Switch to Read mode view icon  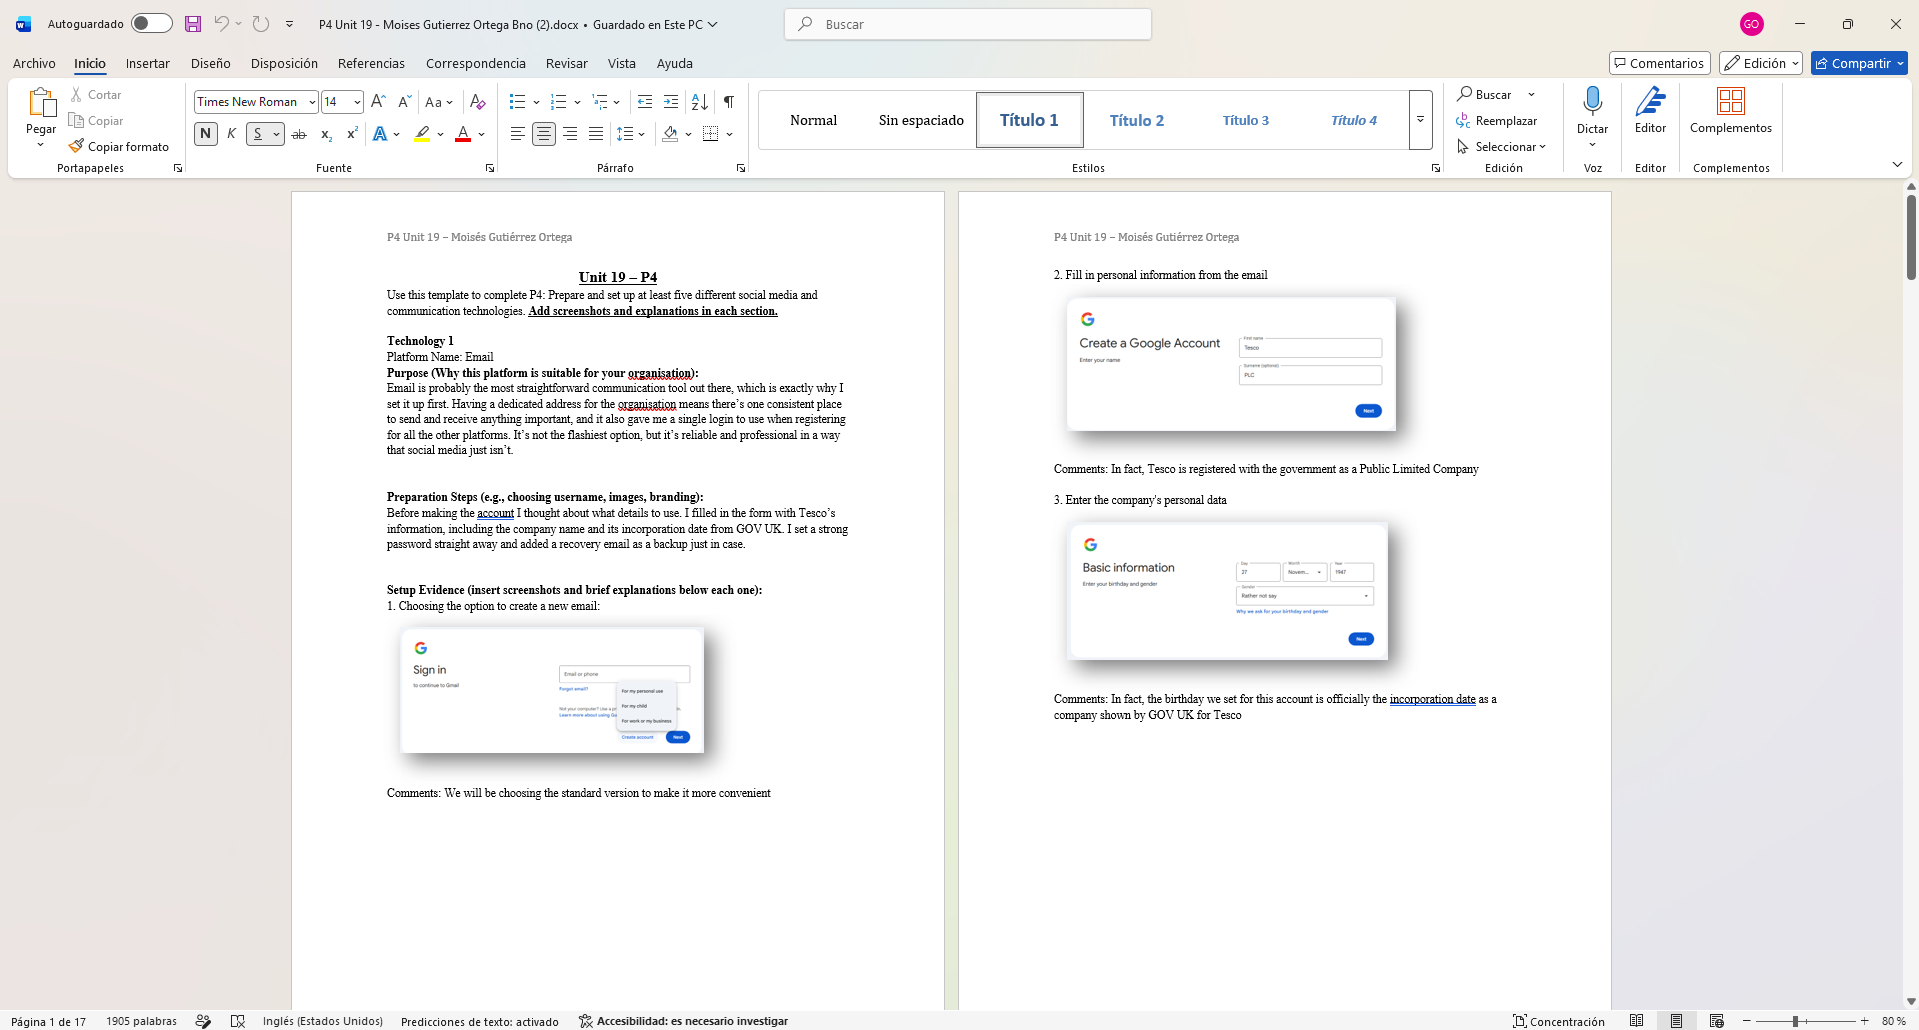1637,1021
